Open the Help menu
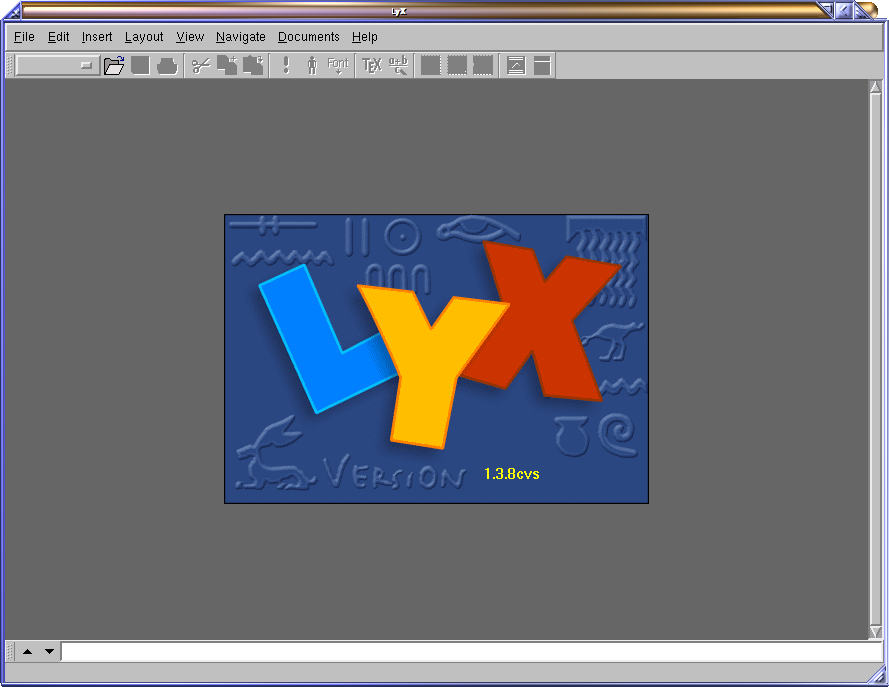This screenshot has height=687, width=889. (x=365, y=37)
